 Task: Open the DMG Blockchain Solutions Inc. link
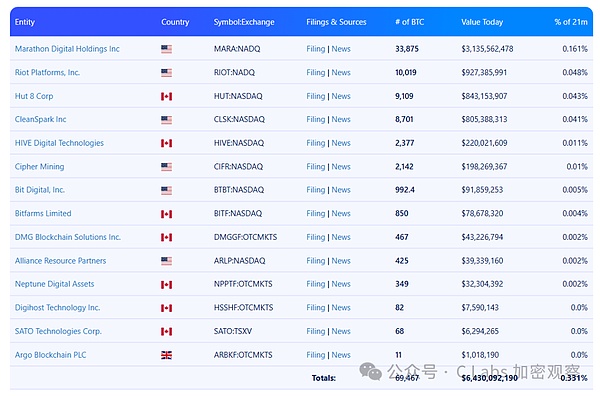coord(68,237)
